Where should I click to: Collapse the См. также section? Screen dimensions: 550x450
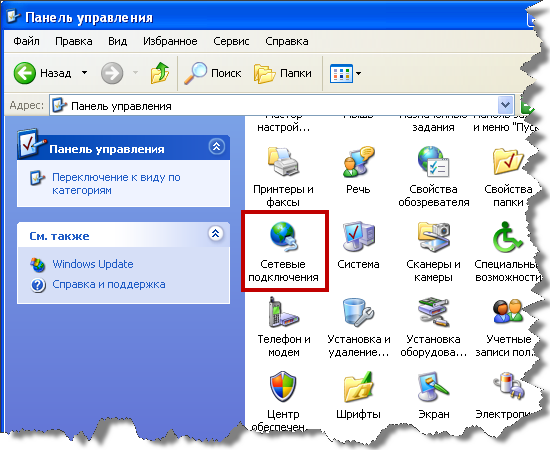coord(216,233)
